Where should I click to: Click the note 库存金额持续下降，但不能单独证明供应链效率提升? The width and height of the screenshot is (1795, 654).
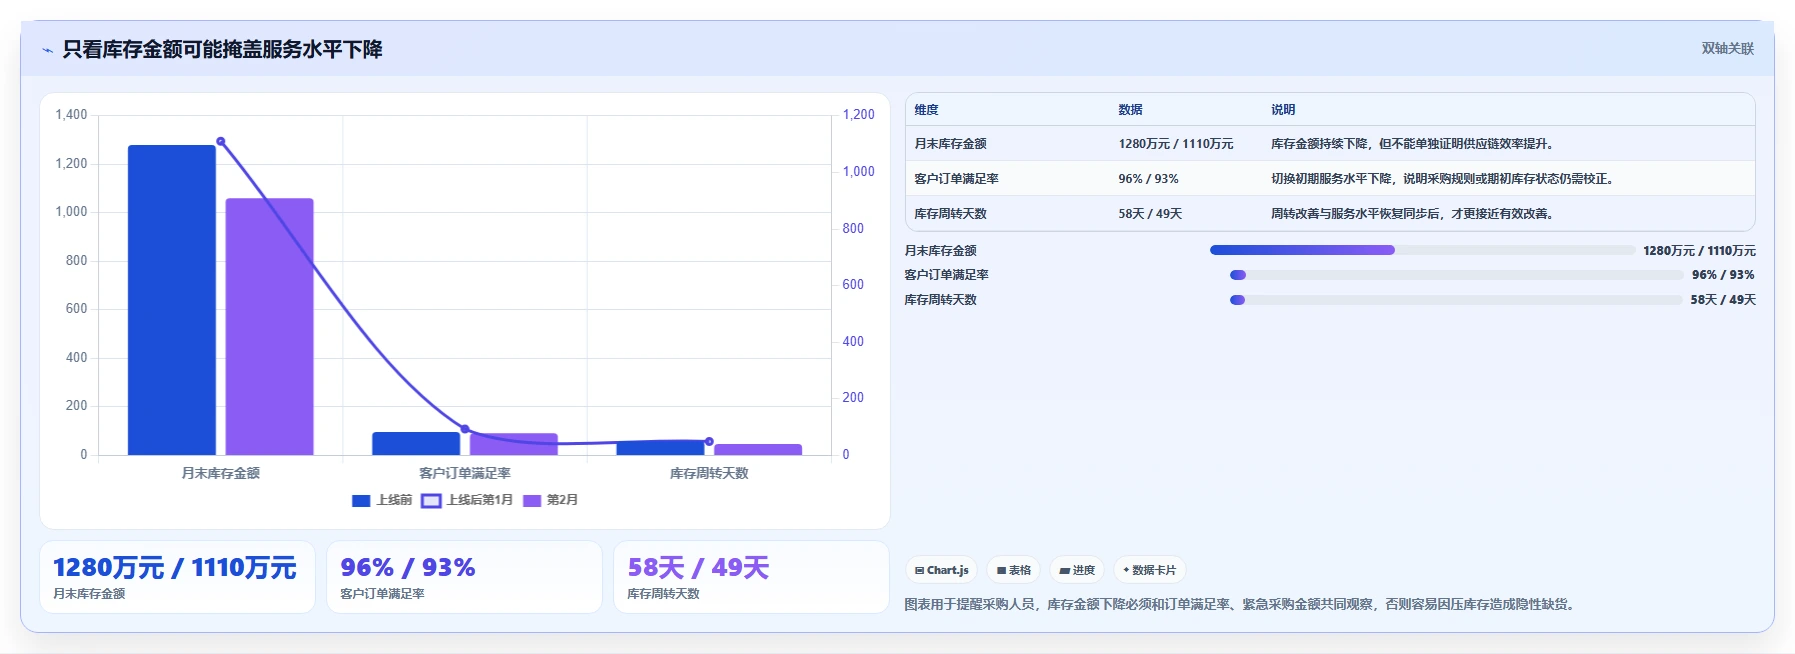click(x=1414, y=144)
